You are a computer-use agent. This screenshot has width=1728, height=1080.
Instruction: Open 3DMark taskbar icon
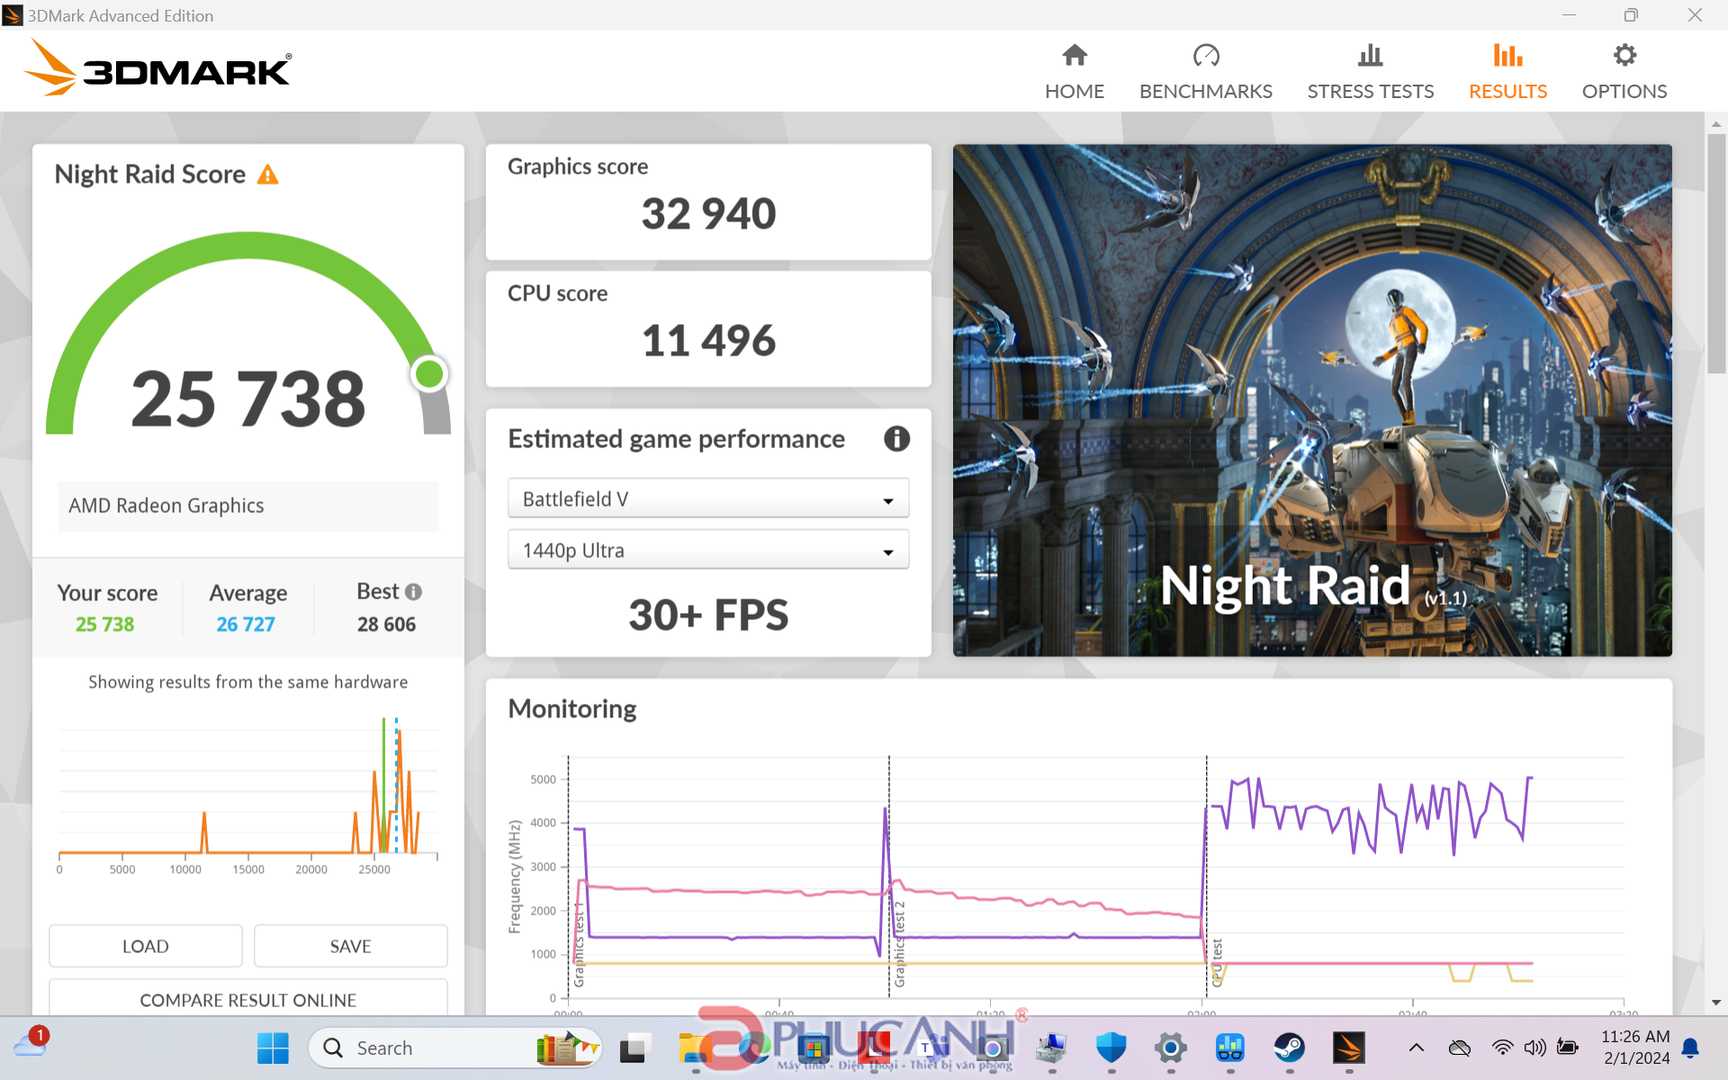[x=1348, y=1048]
